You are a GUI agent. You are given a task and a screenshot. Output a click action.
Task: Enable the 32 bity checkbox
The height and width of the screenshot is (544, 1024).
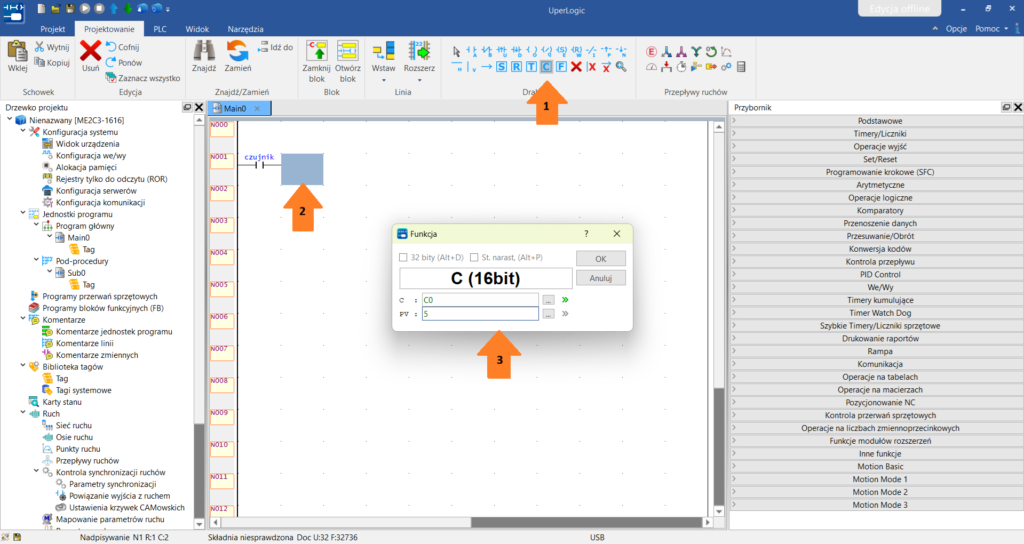point(403,257)
